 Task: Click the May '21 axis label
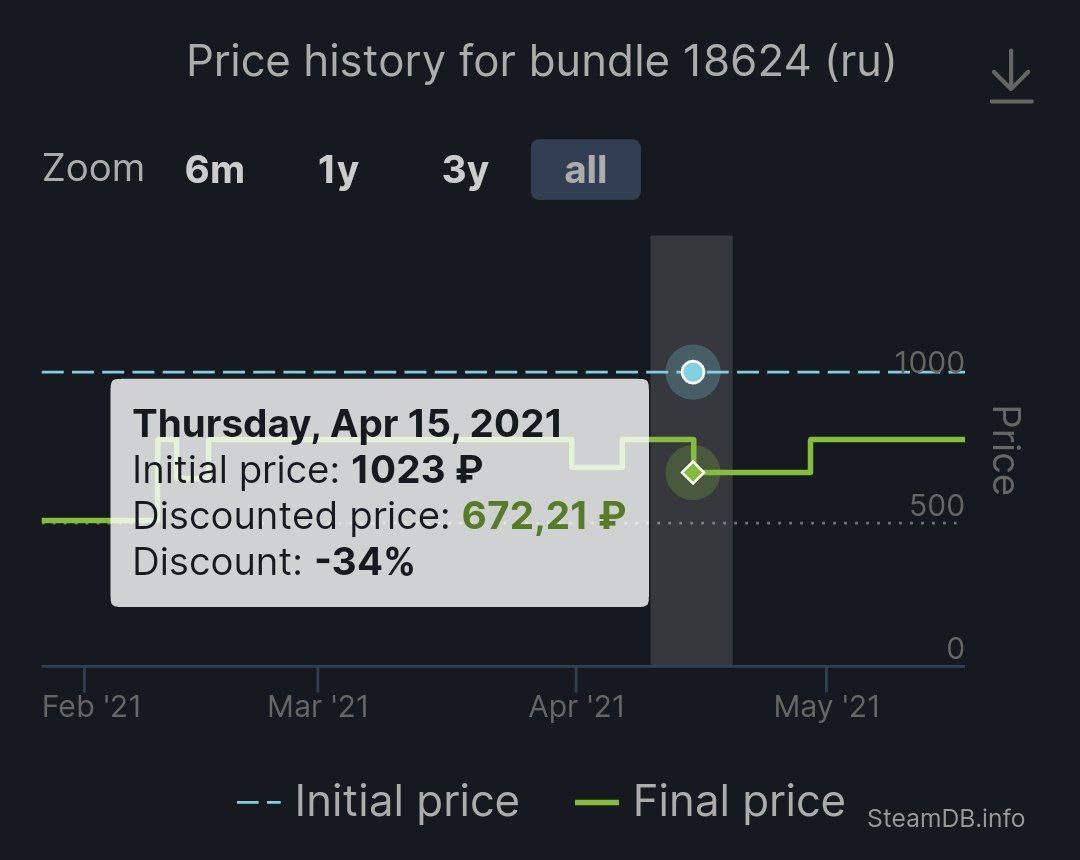tap(827, 706)
